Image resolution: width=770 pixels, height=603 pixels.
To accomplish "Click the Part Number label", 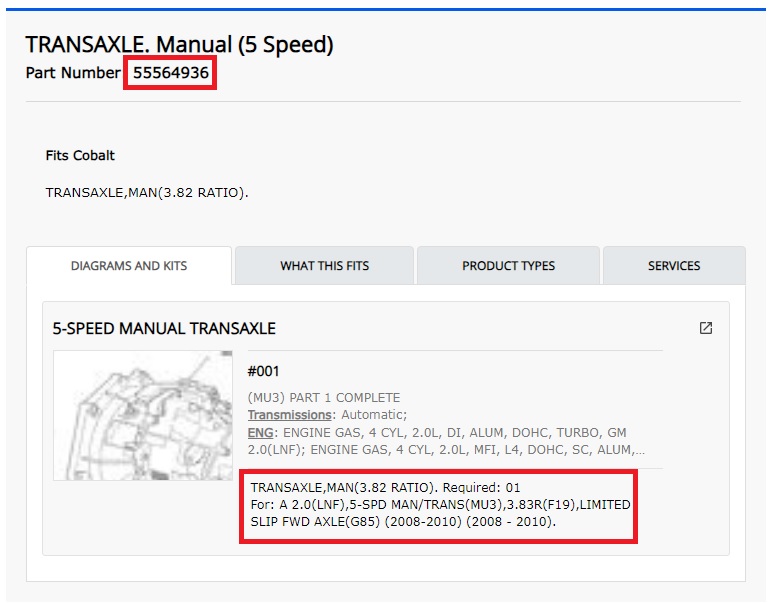I will pos(73,73).
